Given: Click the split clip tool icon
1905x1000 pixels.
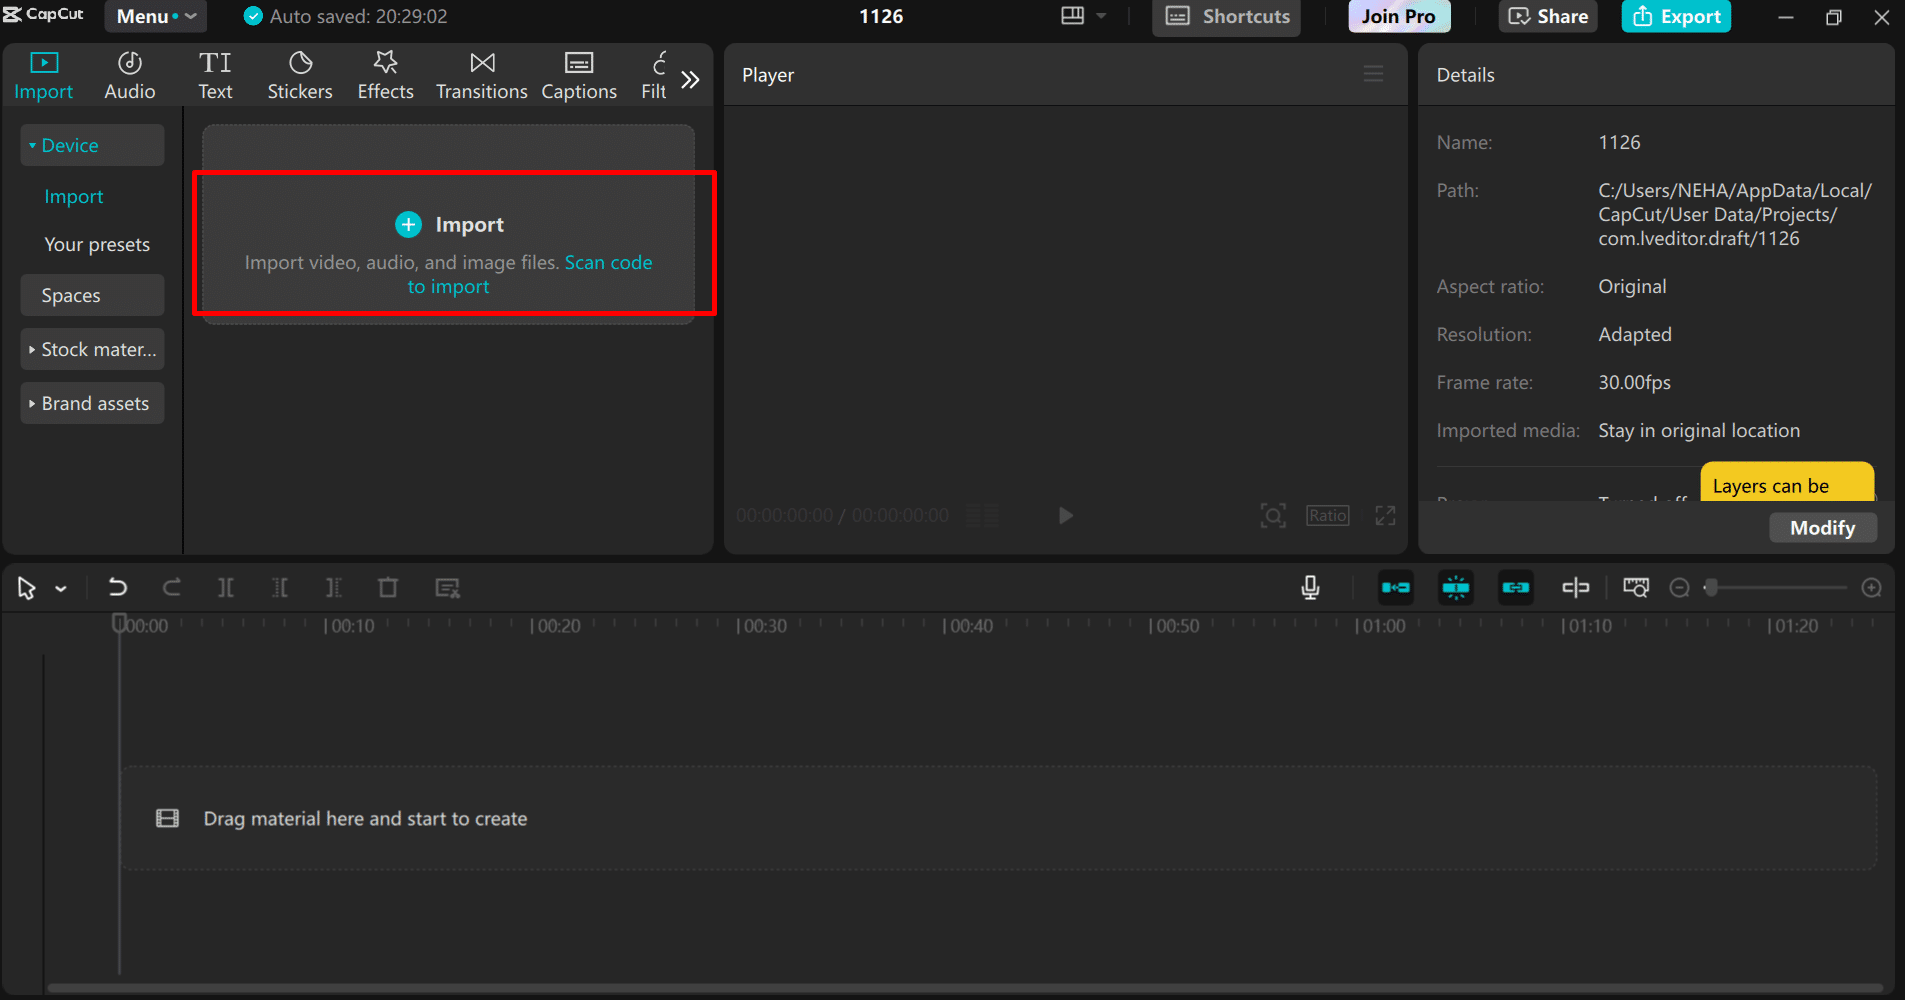Looking at the screenshot, I should (x=226, y=588).
